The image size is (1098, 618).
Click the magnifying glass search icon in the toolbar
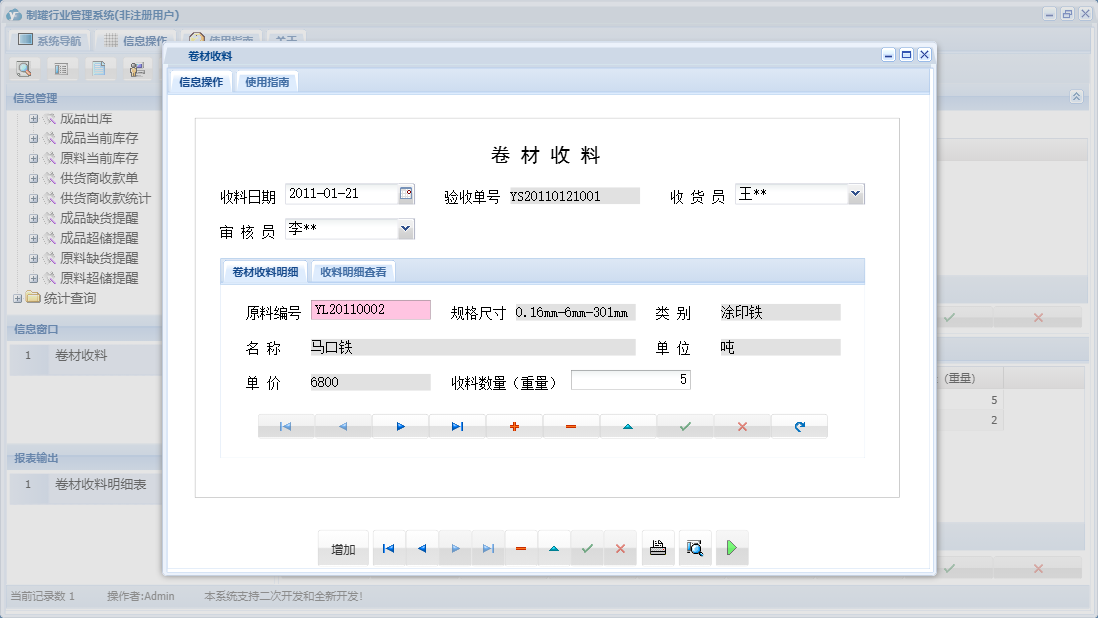[x=23, y=68]
